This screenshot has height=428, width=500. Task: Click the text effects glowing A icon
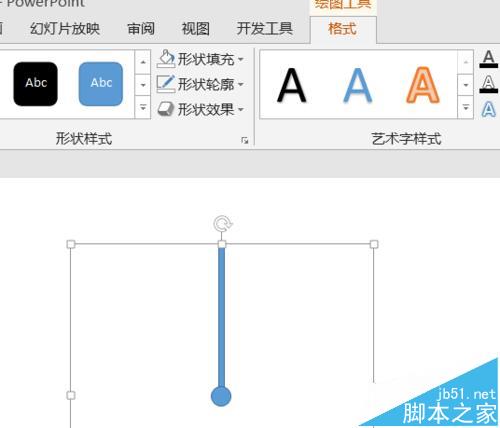489,109
